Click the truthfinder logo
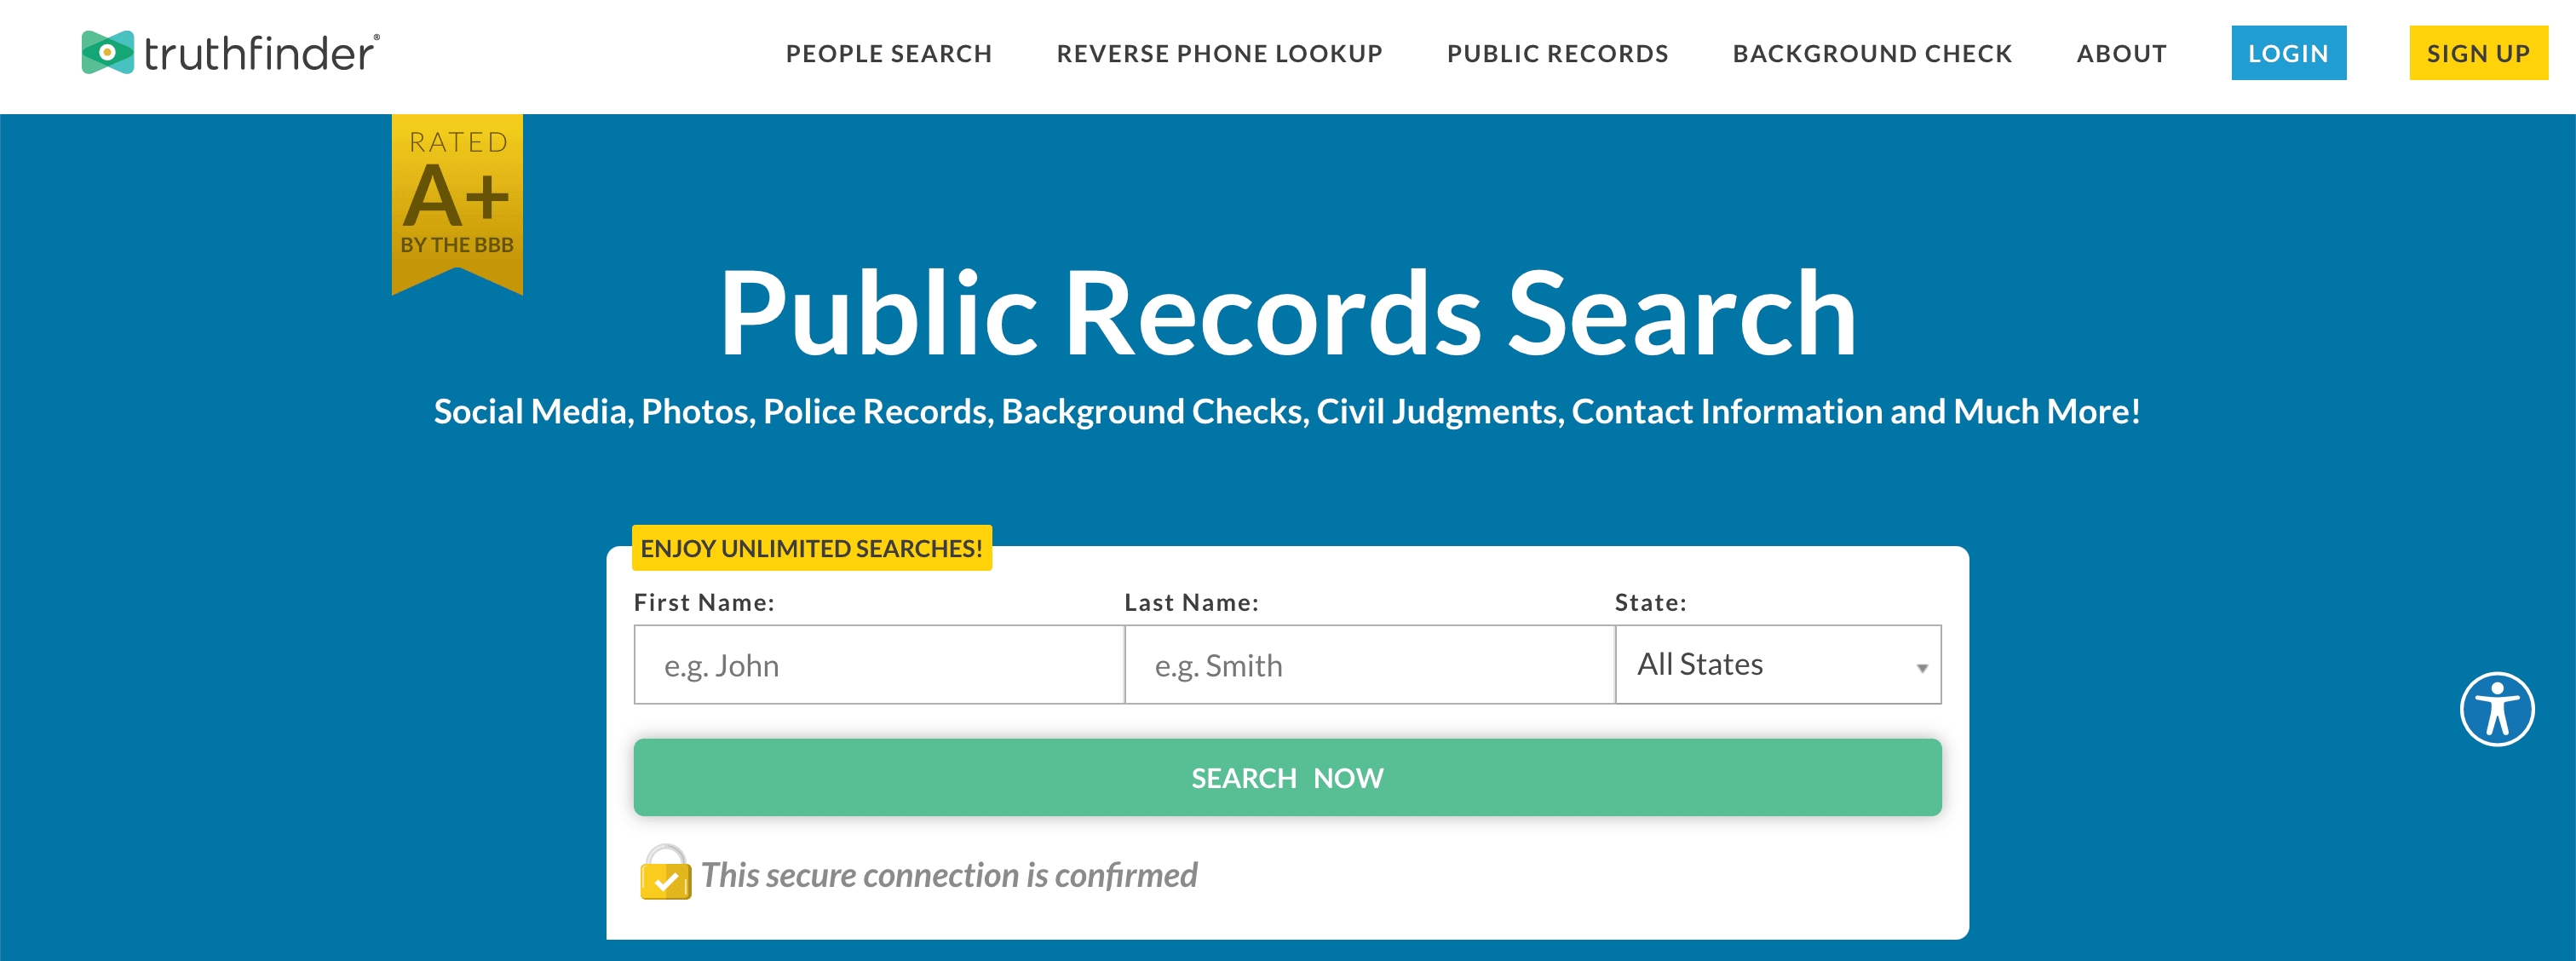The height and width of the screenshot is (961, 2576). [231, 53]
